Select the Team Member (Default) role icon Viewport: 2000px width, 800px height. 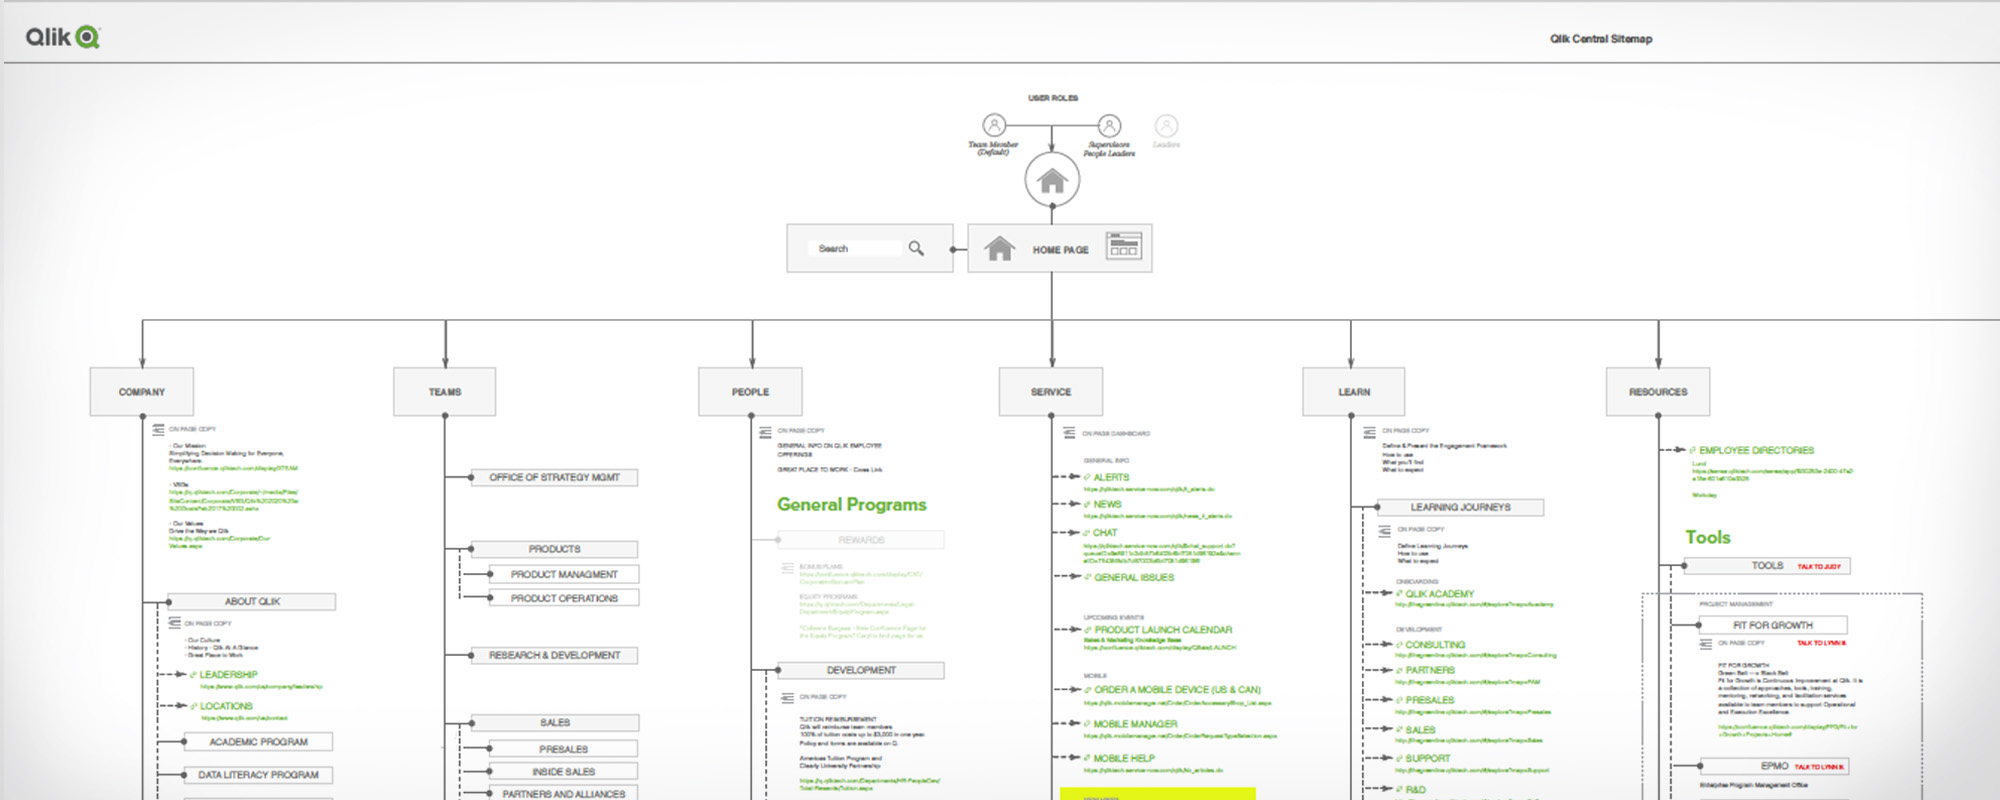coord(994,125)
